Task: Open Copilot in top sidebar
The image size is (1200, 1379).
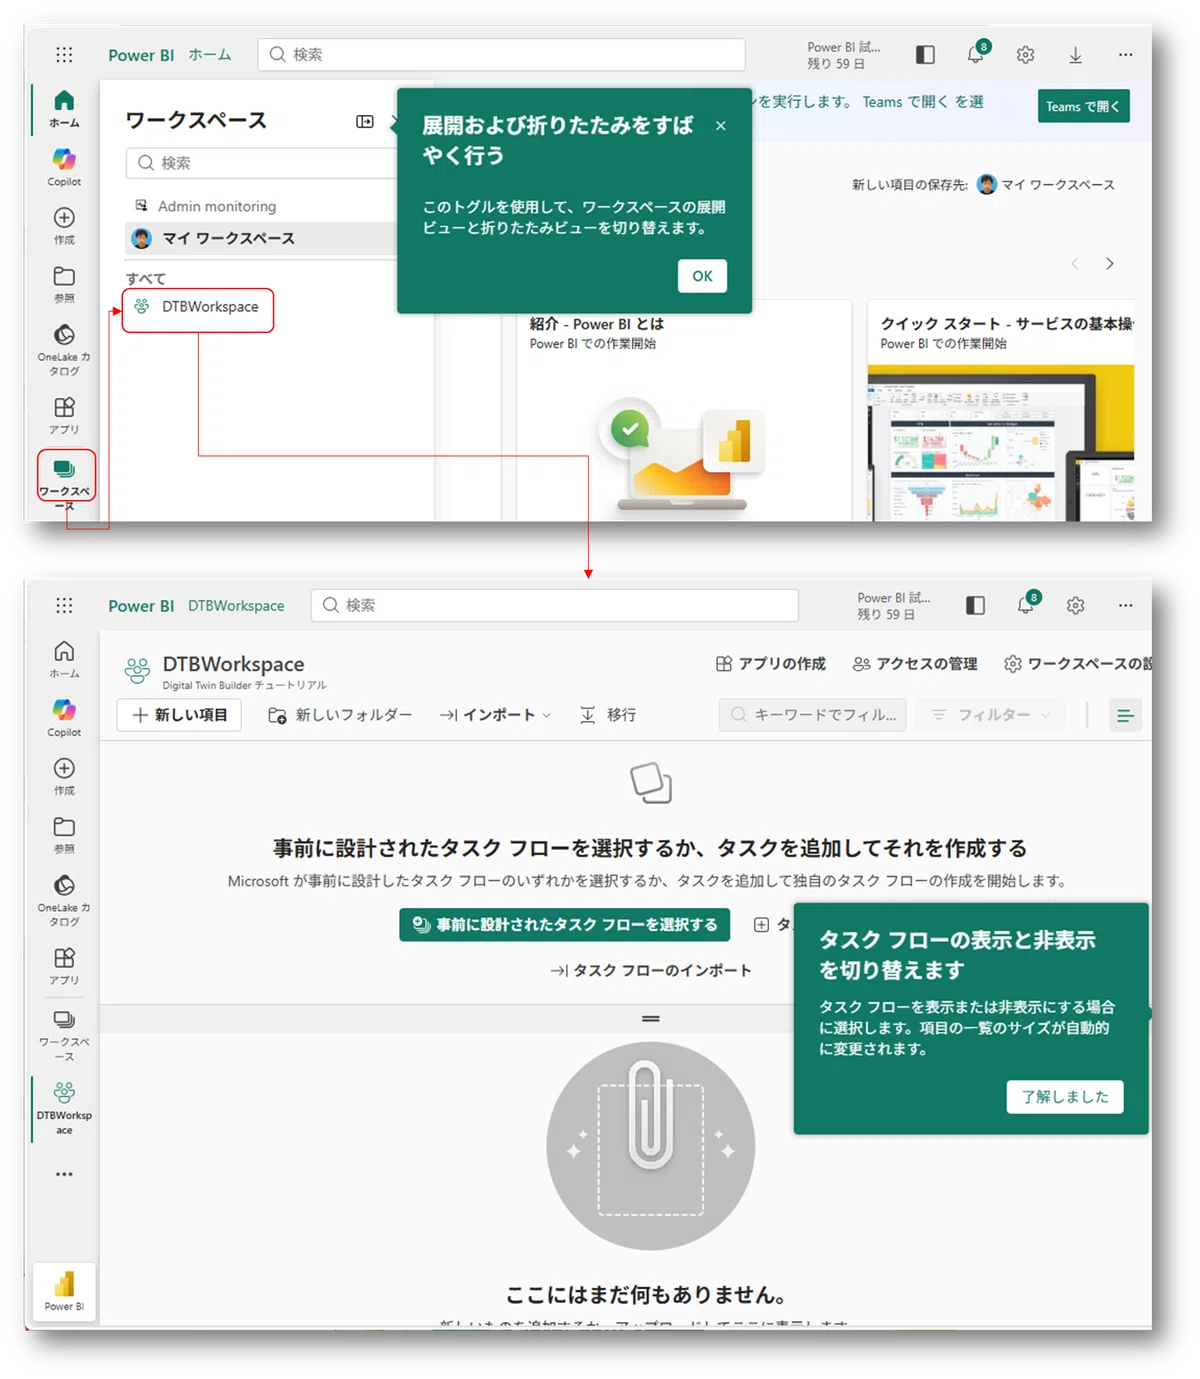Action: point(64,166)
